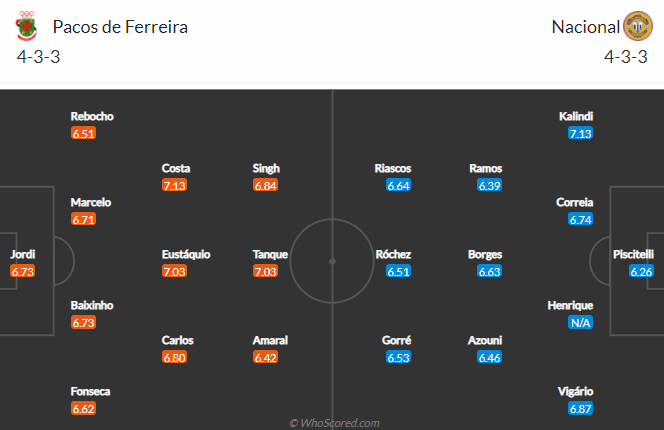Viewport: 664px width, 430px height.
Task: Click Henrique's N/A rating badge
Action: tap(580, 323)
